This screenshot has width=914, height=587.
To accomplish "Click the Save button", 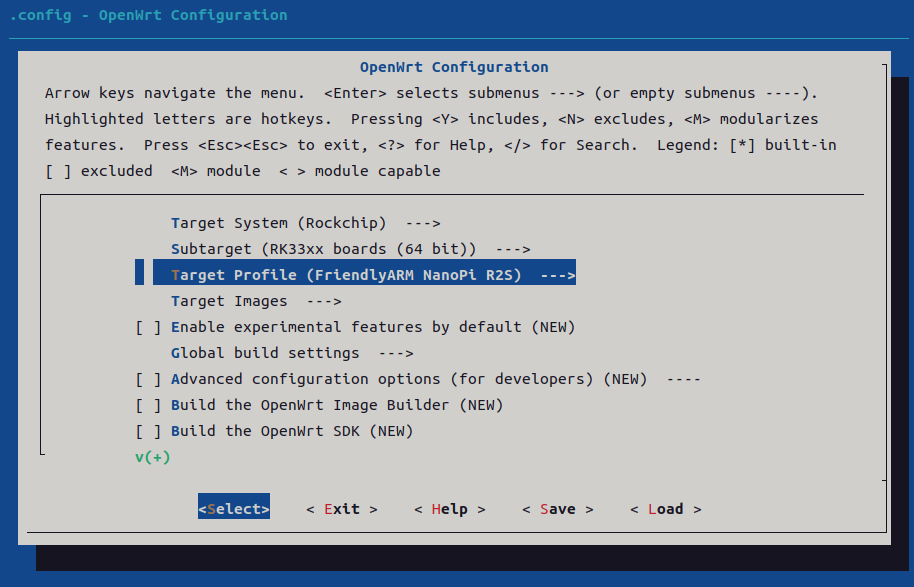I will pyautogui.click(x=557, y=509).
